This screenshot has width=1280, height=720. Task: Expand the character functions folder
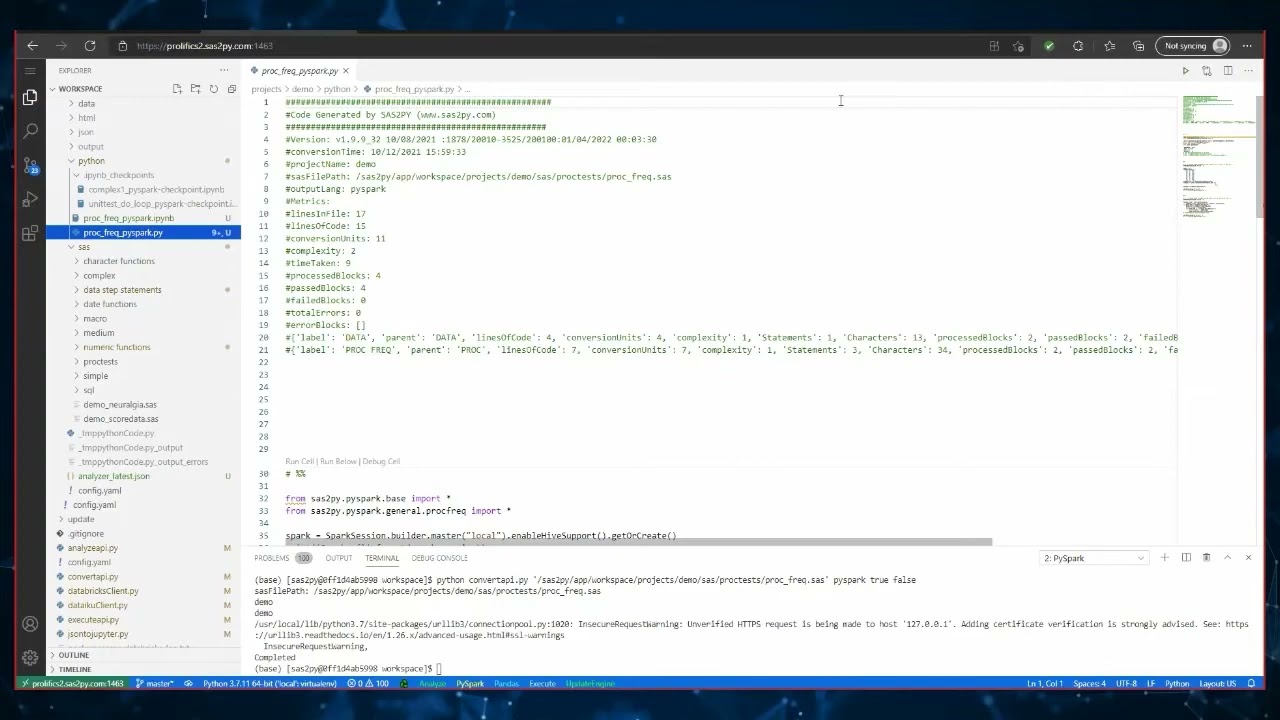tap(119, 261)
